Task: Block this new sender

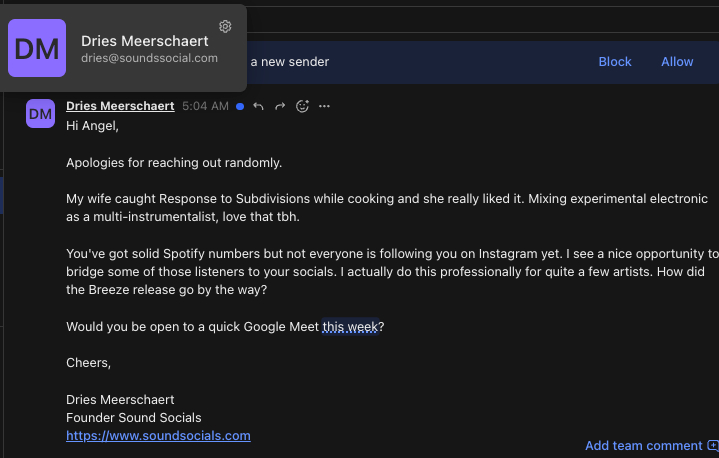Action: click(x=615, y=62)
